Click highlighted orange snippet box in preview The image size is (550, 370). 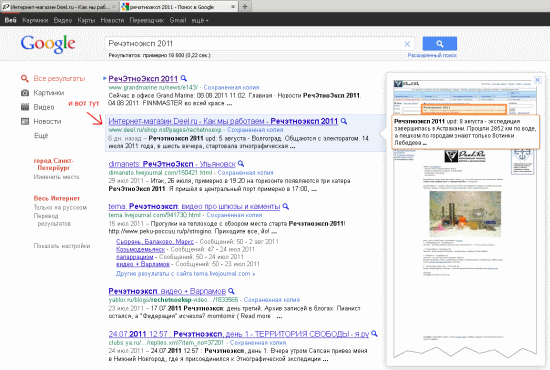[464, 109]
